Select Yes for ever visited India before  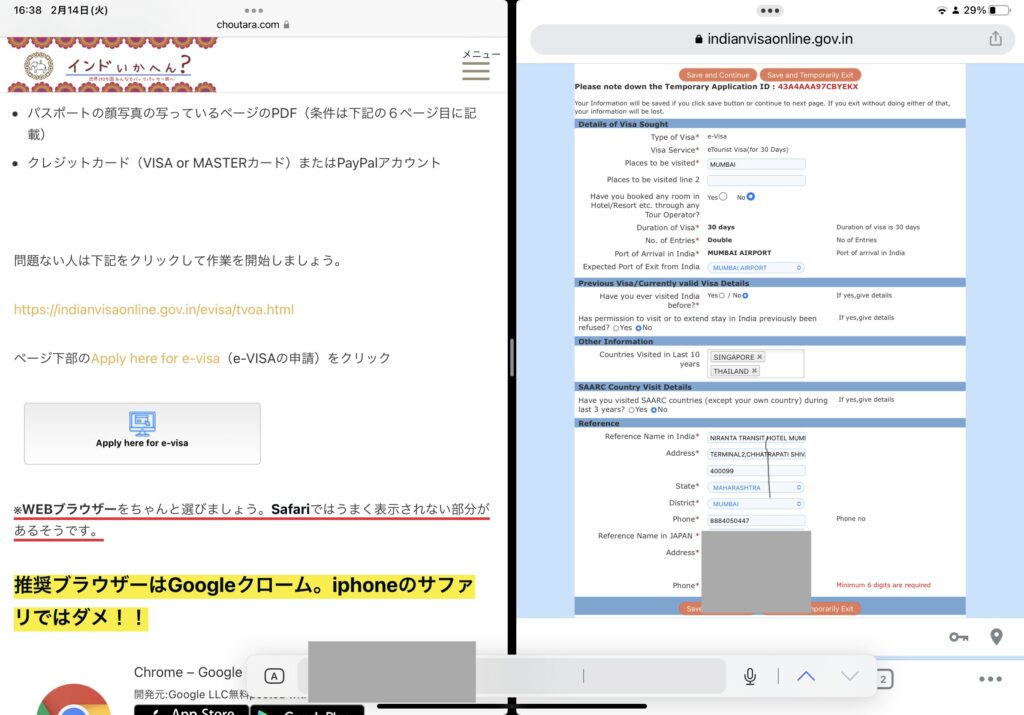(723, 296)
